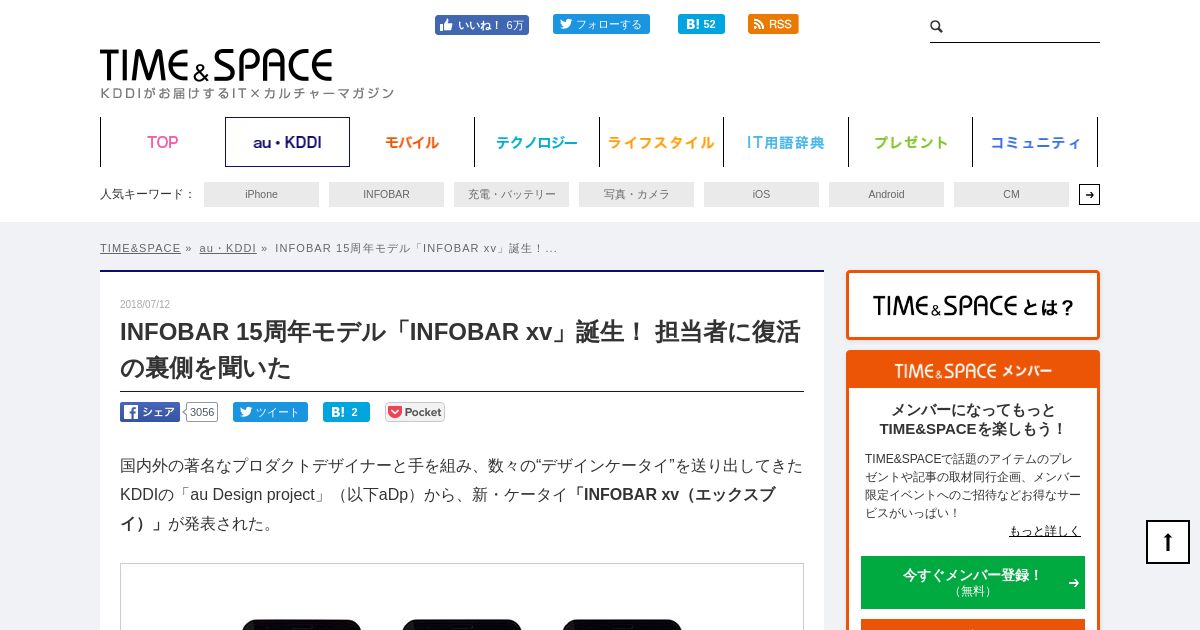Click the au・KDDI breadcrumb link
1200x630 pixels.
click(x=227, y=248)
